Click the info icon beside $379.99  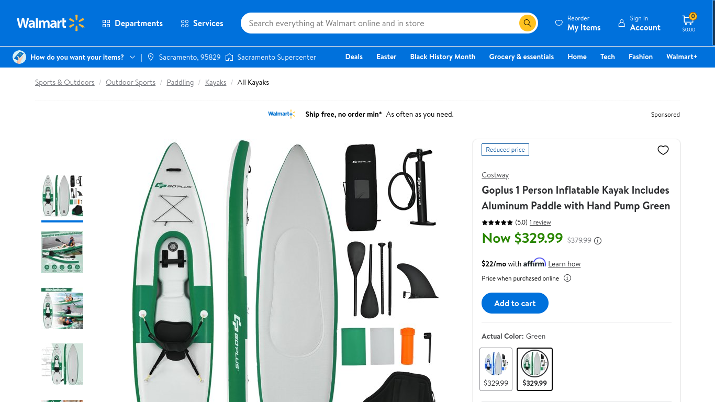click(598, 241)
